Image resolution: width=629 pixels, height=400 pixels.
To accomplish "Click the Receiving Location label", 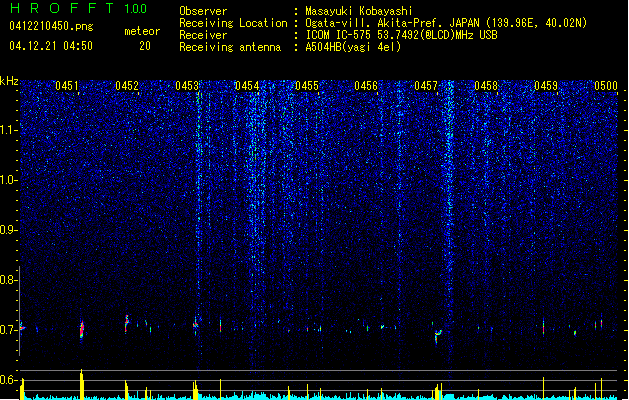I will tap(233, 23).
